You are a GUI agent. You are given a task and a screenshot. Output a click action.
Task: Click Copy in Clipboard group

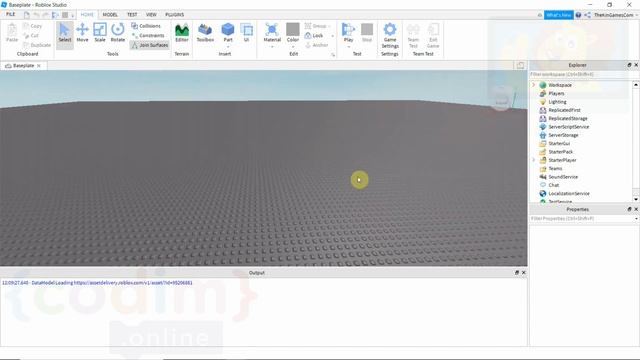pyautogui.click(x=33, y=26)
